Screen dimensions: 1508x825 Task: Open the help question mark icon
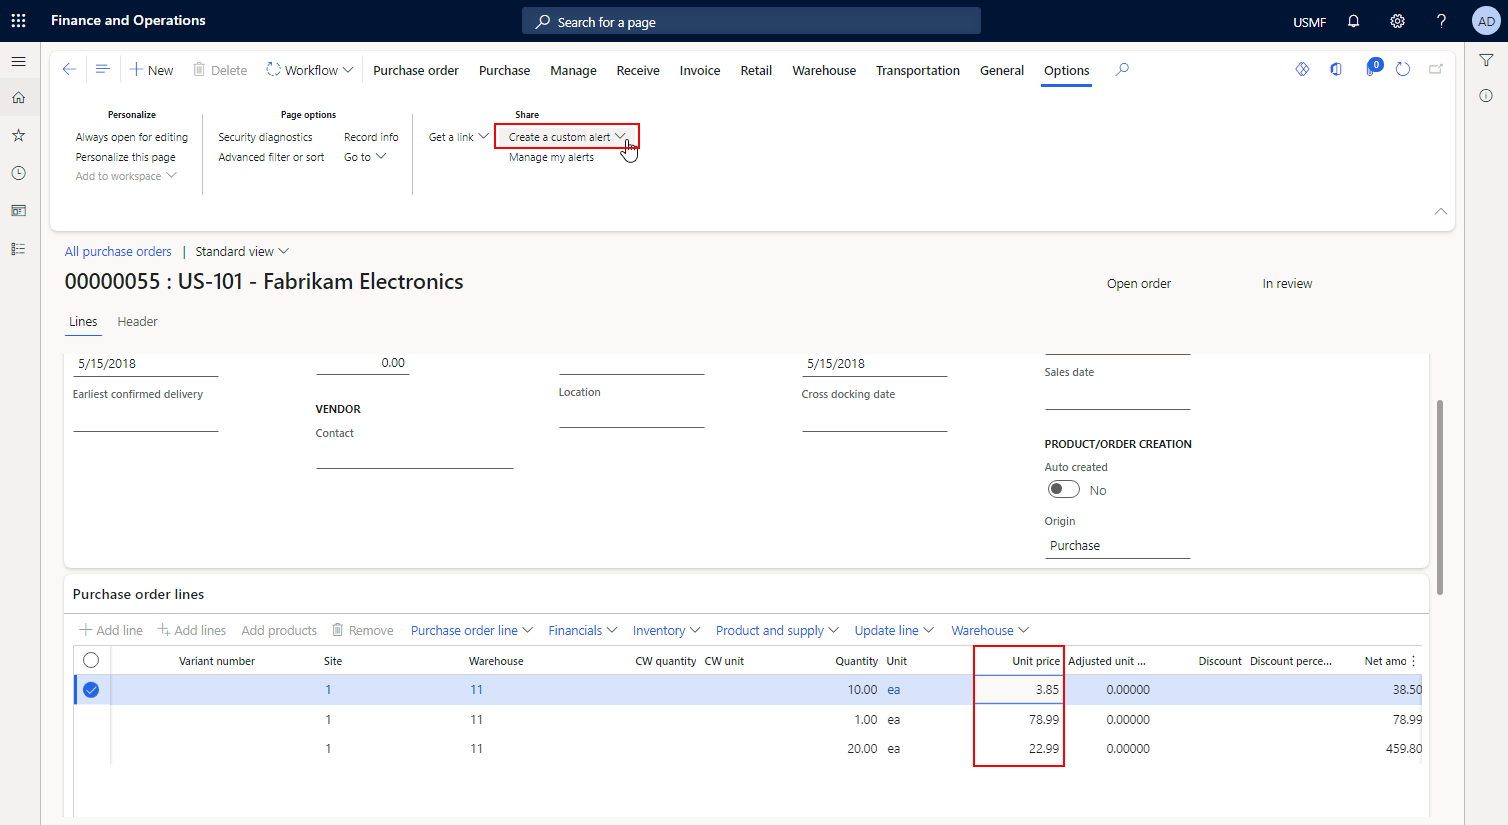pyautogui.click(x=1441, y=21)
